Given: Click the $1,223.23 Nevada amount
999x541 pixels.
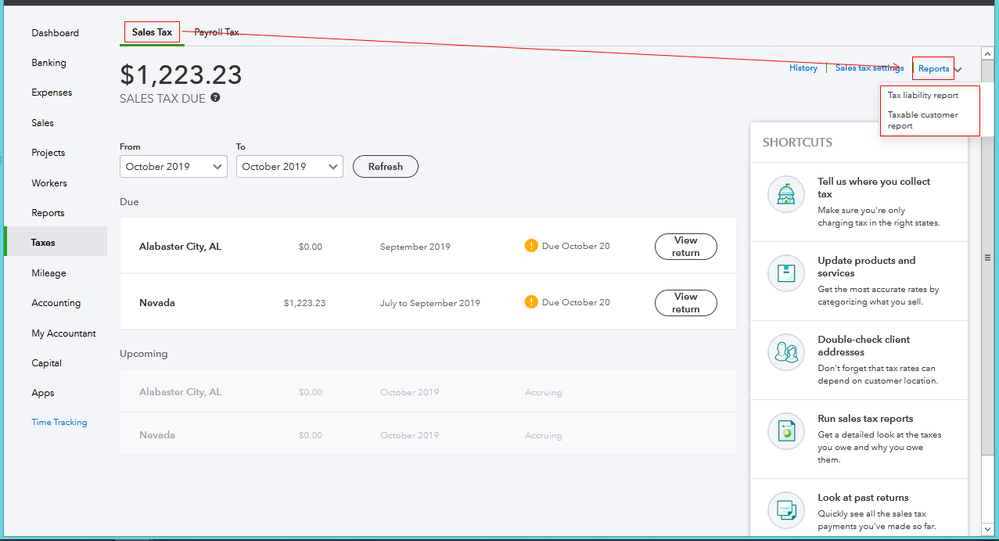Looking at the screenshot, I should 305,303.
